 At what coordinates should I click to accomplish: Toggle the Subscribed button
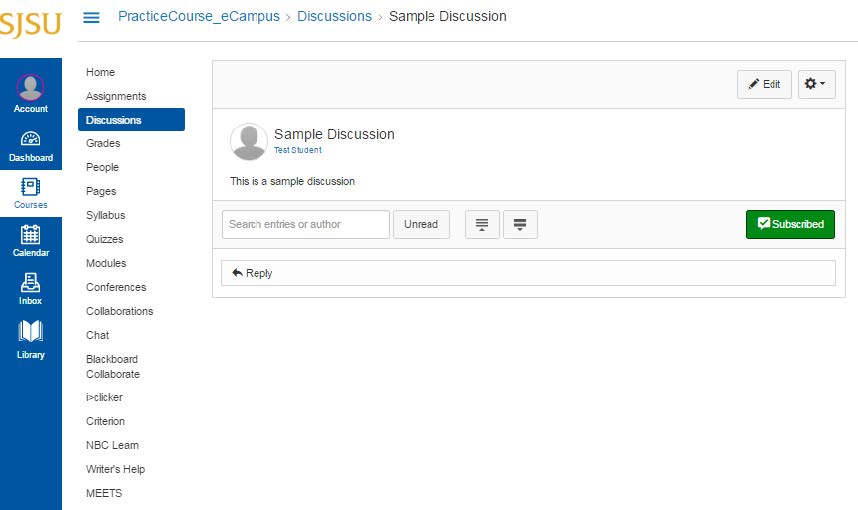790,225
